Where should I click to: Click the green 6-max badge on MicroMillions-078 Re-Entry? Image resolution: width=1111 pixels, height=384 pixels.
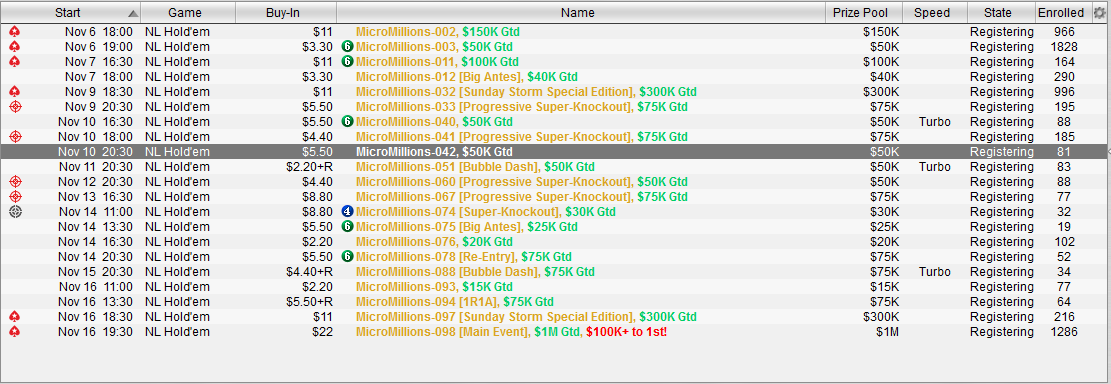[x=347, y=256]
